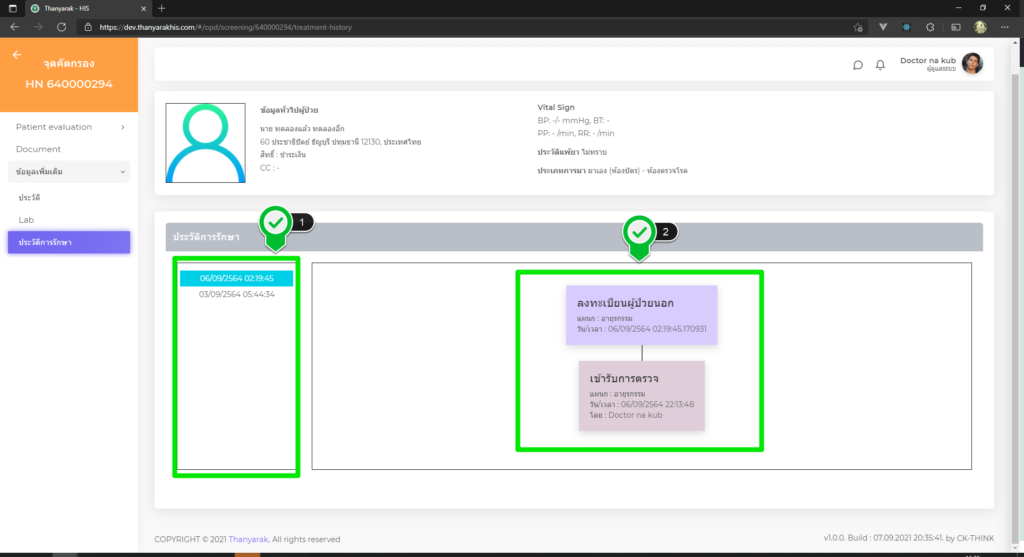Viewport: 1024px width, 557px height.
Task: Click the Doctor na kub profile avatar
Action: point(972,64)
